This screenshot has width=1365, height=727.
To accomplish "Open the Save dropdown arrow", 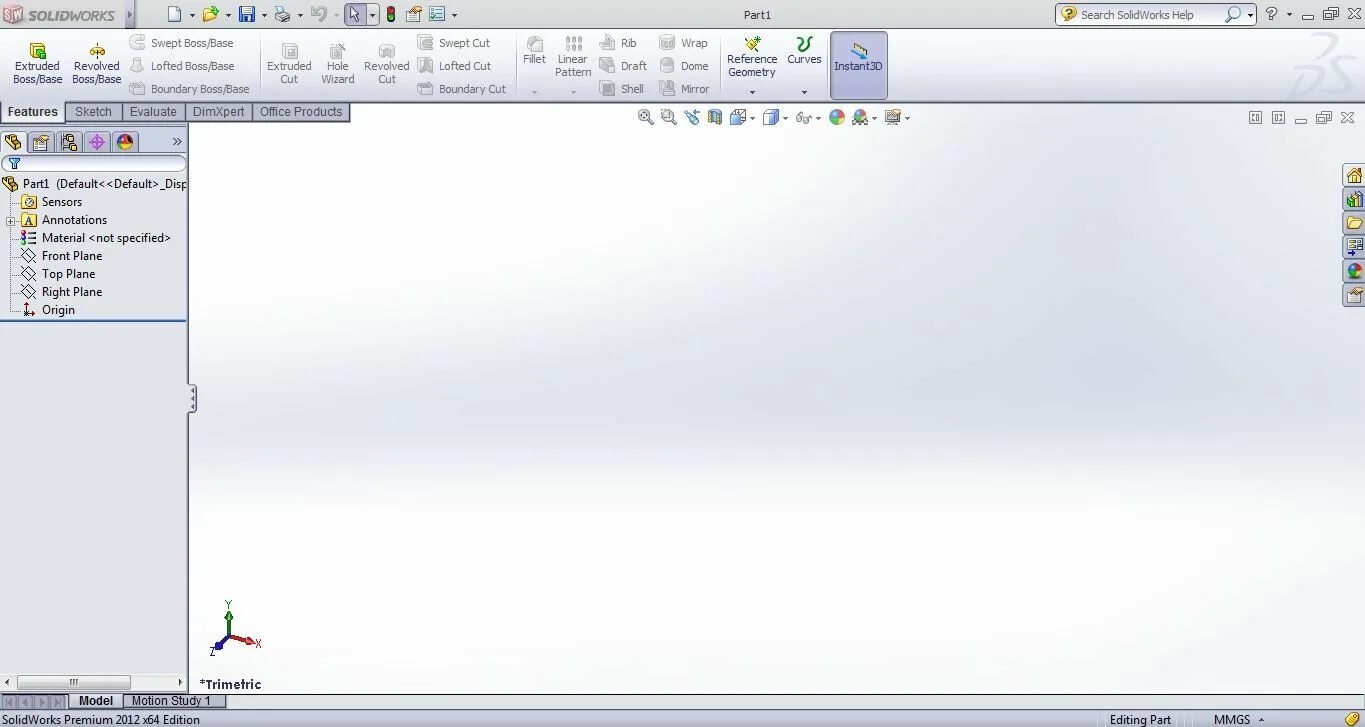I will 264,15.
